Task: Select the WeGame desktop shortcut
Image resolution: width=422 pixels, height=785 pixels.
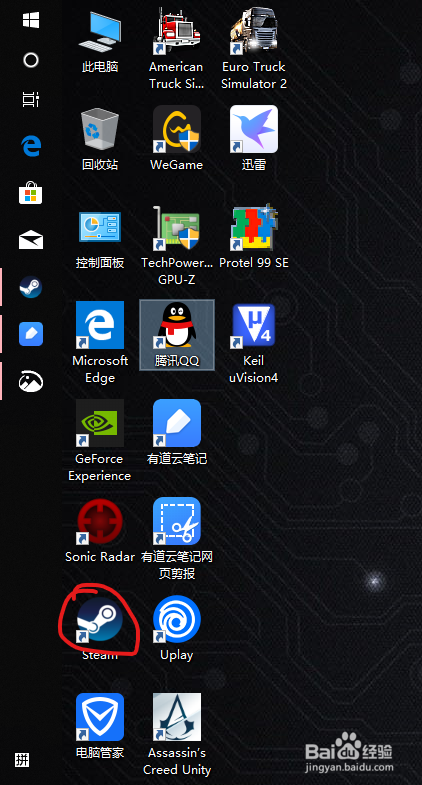Action: pyautogui.click(x=176, y=138)
